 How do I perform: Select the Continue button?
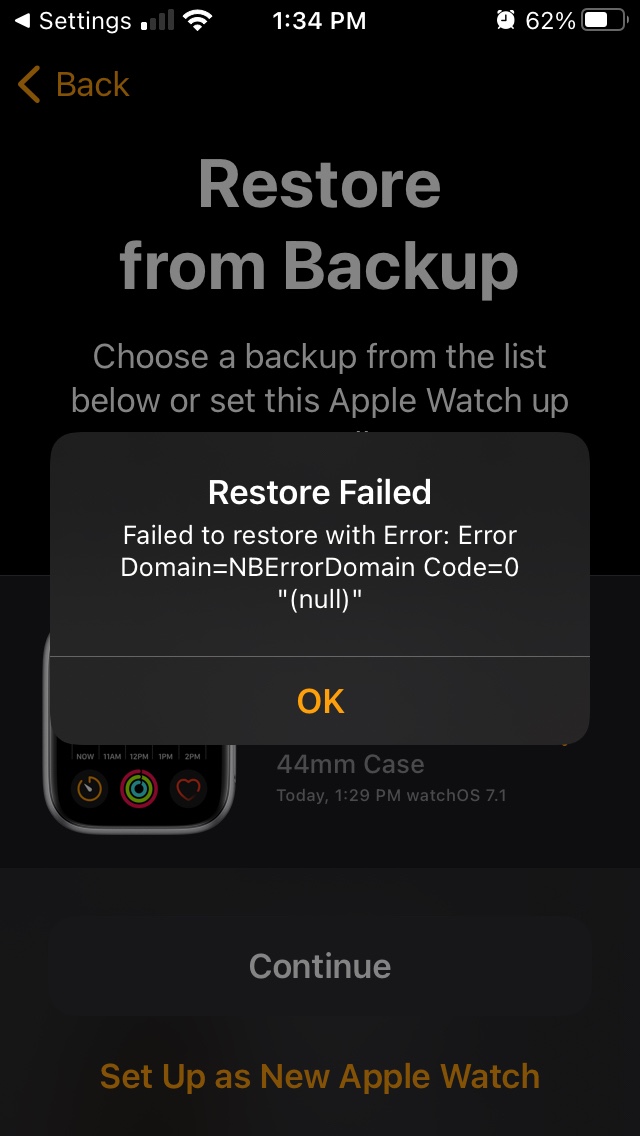(320, 966)
